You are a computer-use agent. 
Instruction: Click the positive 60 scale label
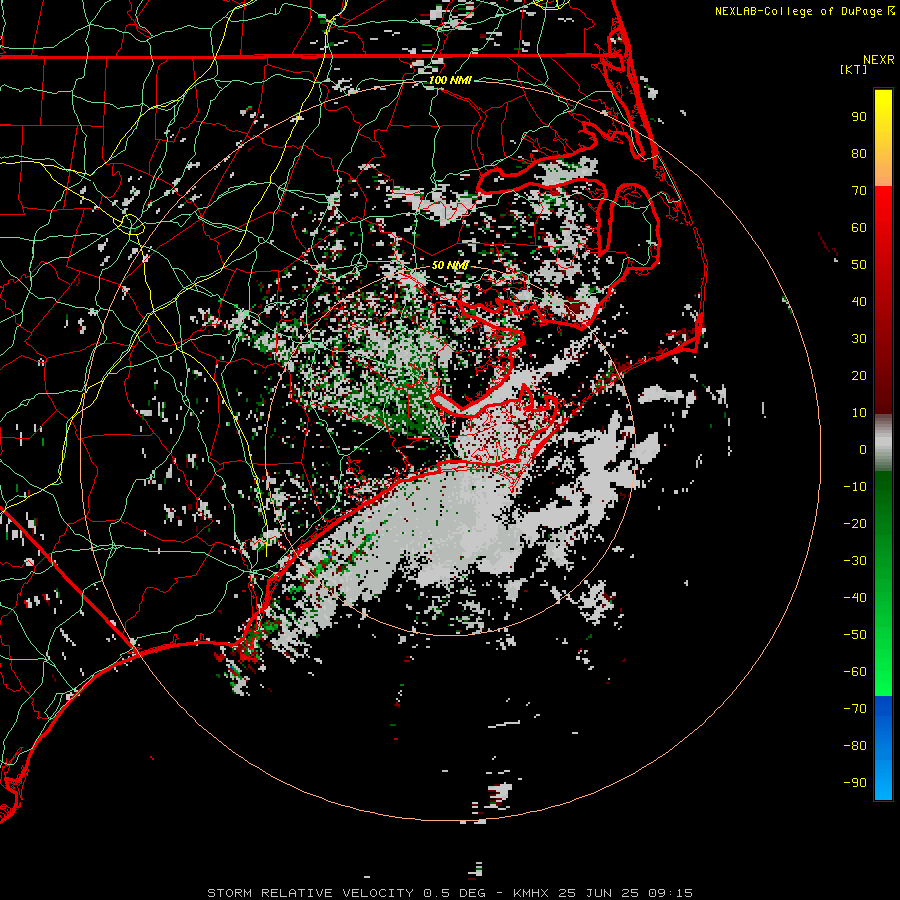tap(859, 228)
